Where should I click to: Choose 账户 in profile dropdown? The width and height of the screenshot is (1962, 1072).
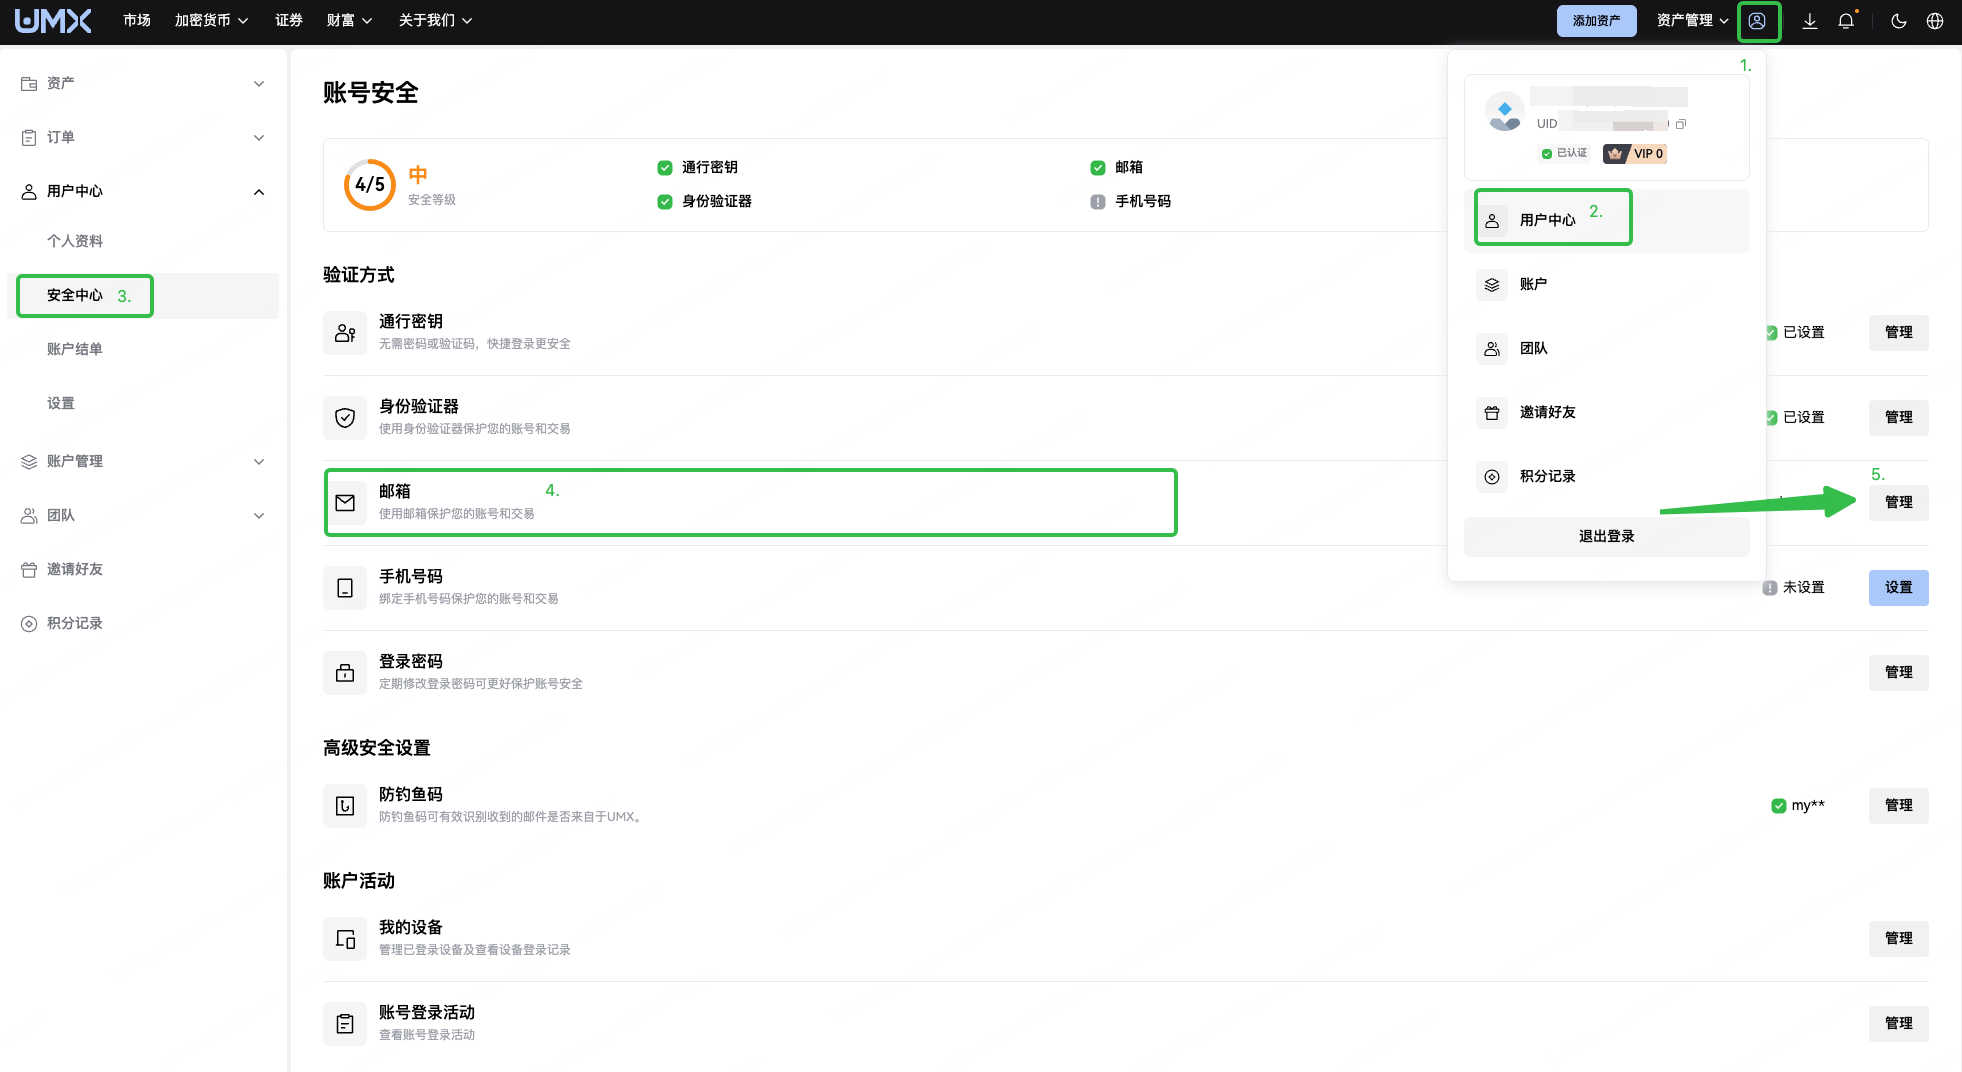(1606, 285)
